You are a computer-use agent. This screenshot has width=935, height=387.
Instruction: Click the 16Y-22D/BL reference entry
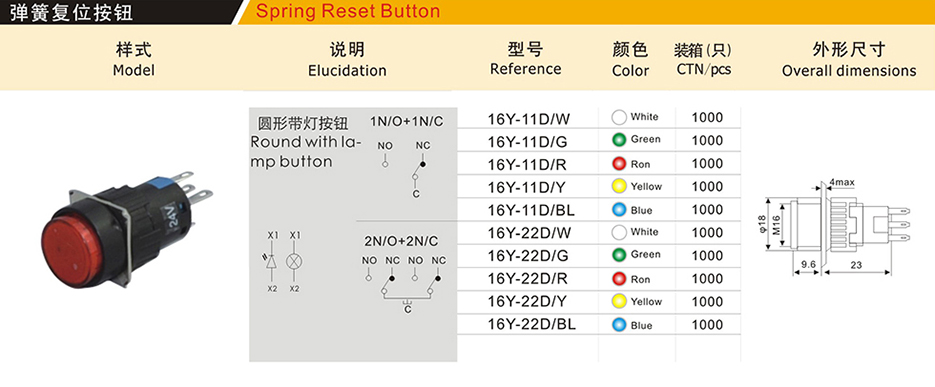[532, 324]
